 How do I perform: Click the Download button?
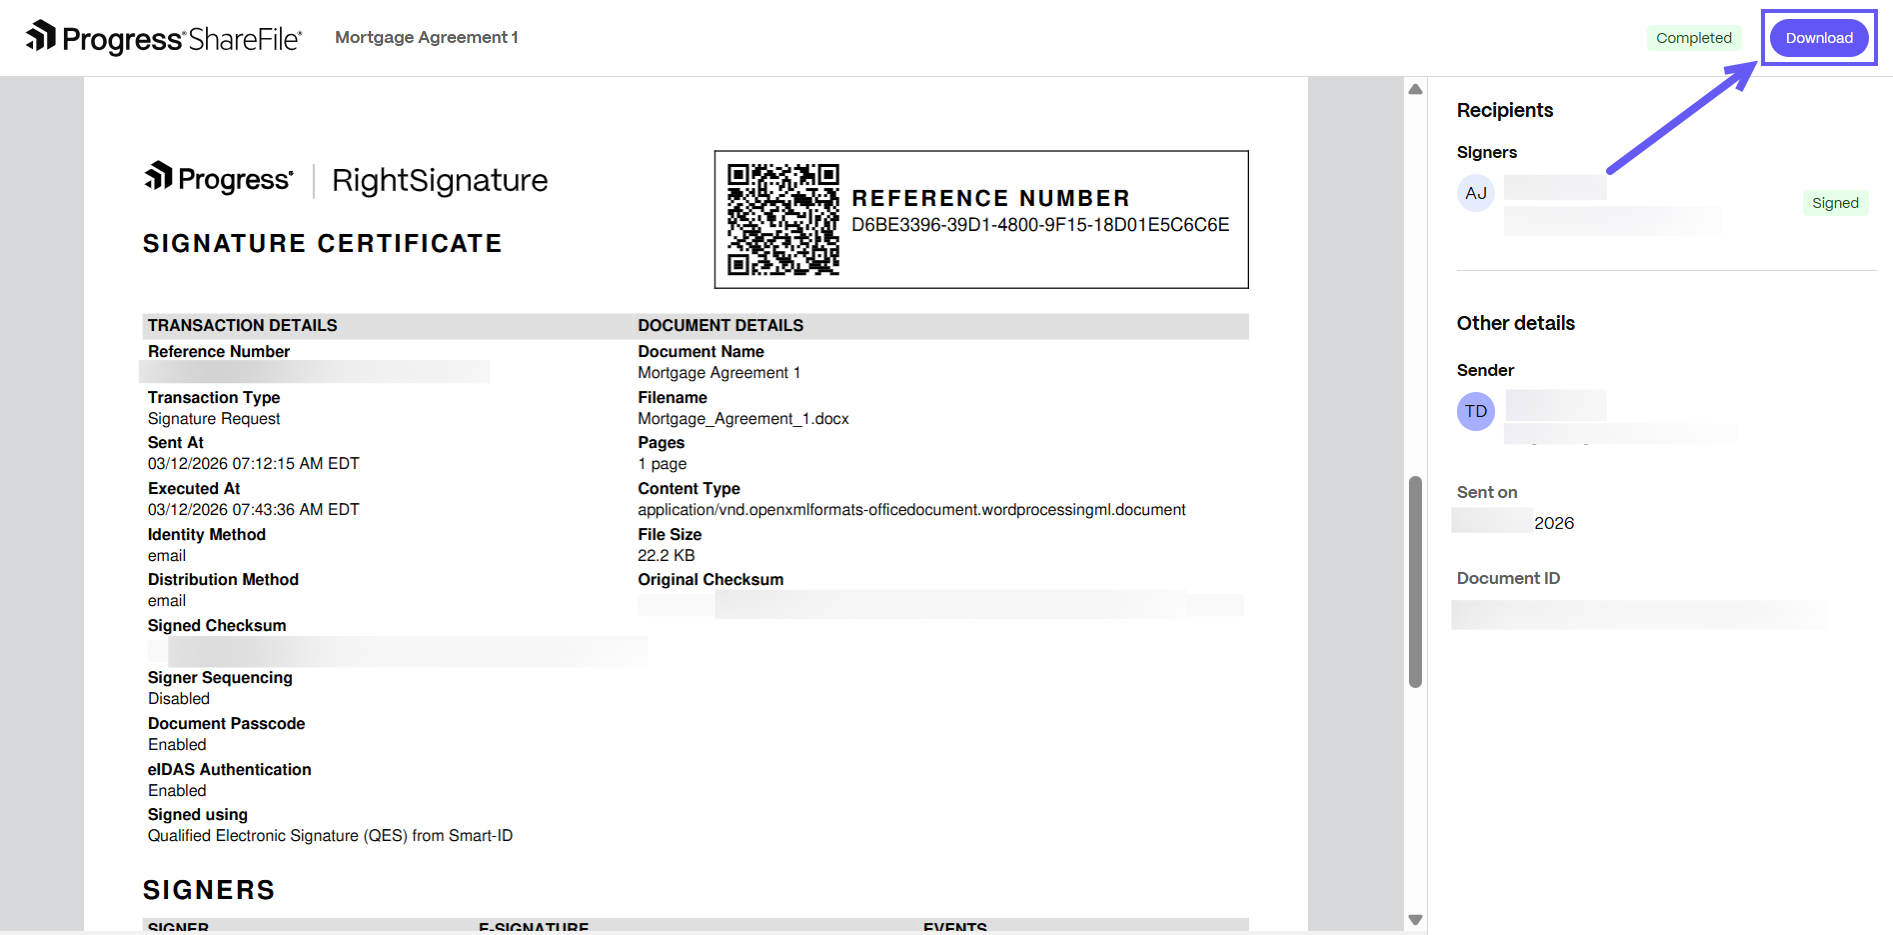[x=1818, y=38]
